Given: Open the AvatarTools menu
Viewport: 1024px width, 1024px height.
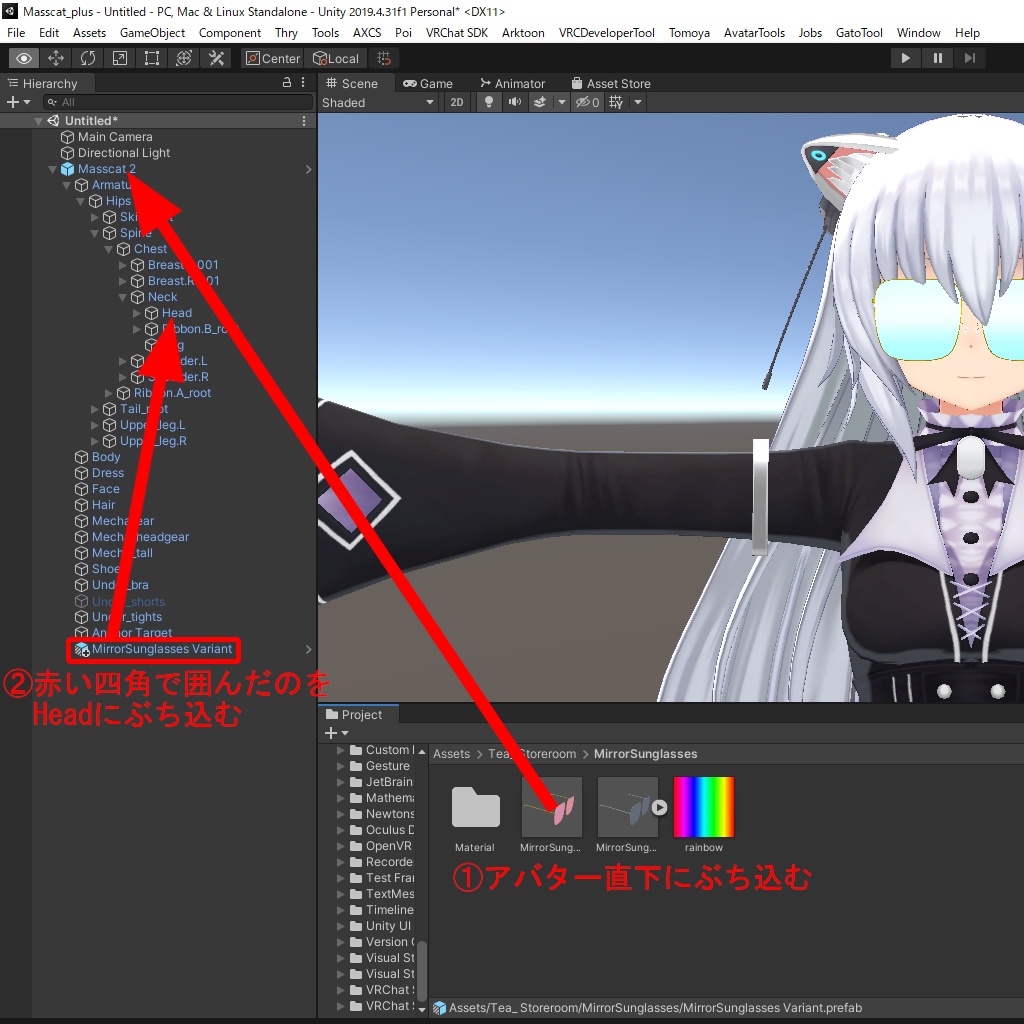Looking at the screenshot, I should (x=754, y=33).
